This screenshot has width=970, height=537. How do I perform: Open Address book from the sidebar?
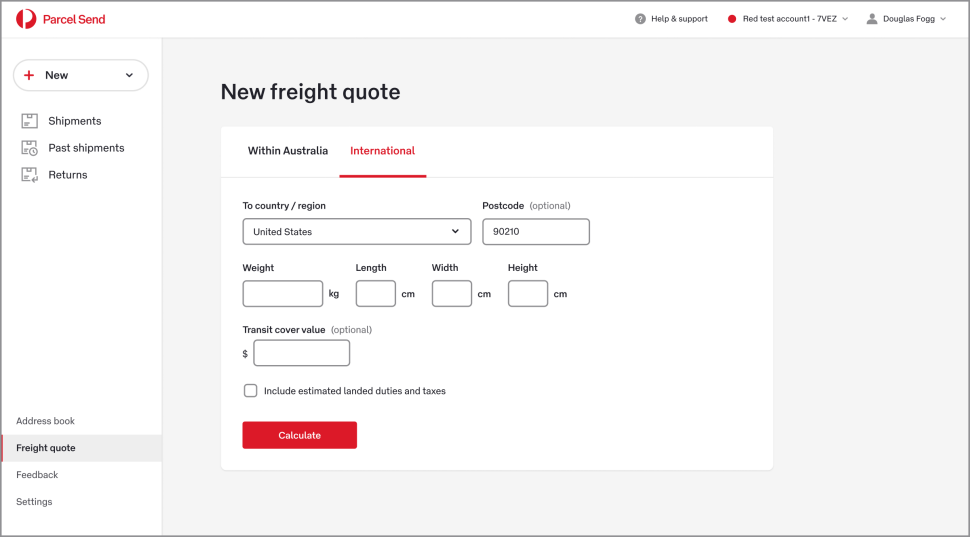[x=46, y=421]
